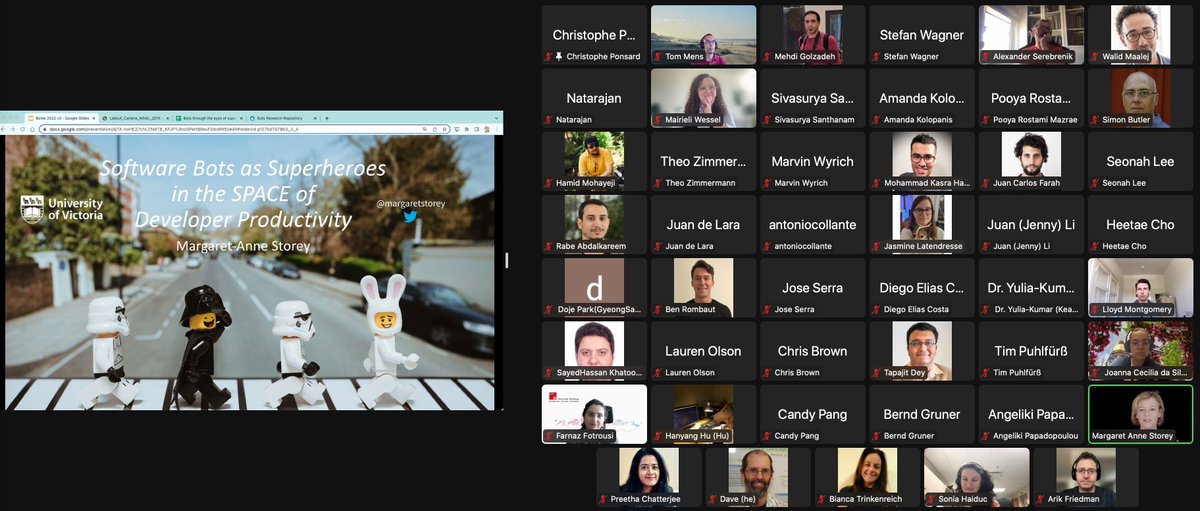Click muted mic icon of Seonah Lee
The image size is (1200, 511).
(1093, 183)
